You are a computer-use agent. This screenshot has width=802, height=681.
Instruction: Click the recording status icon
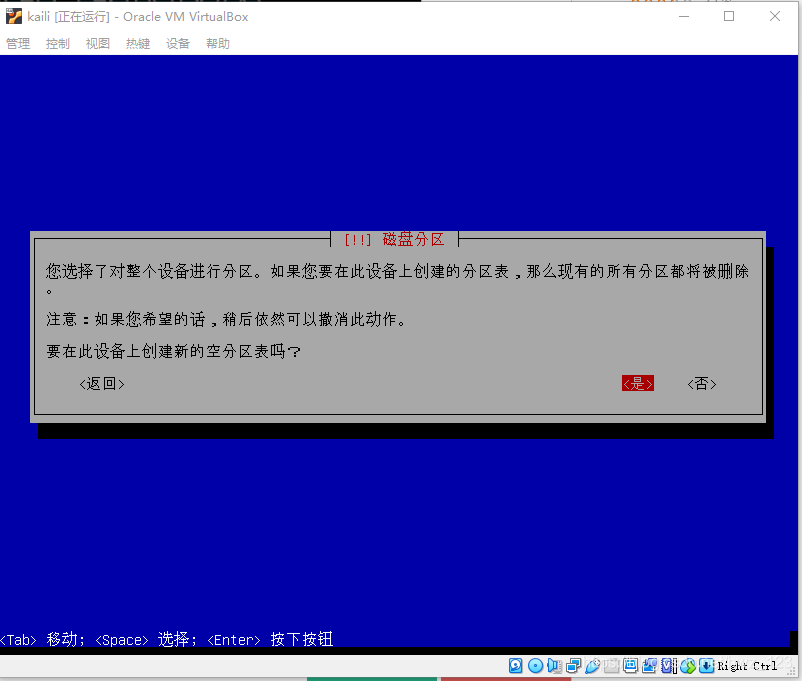[x=649, y=665]
